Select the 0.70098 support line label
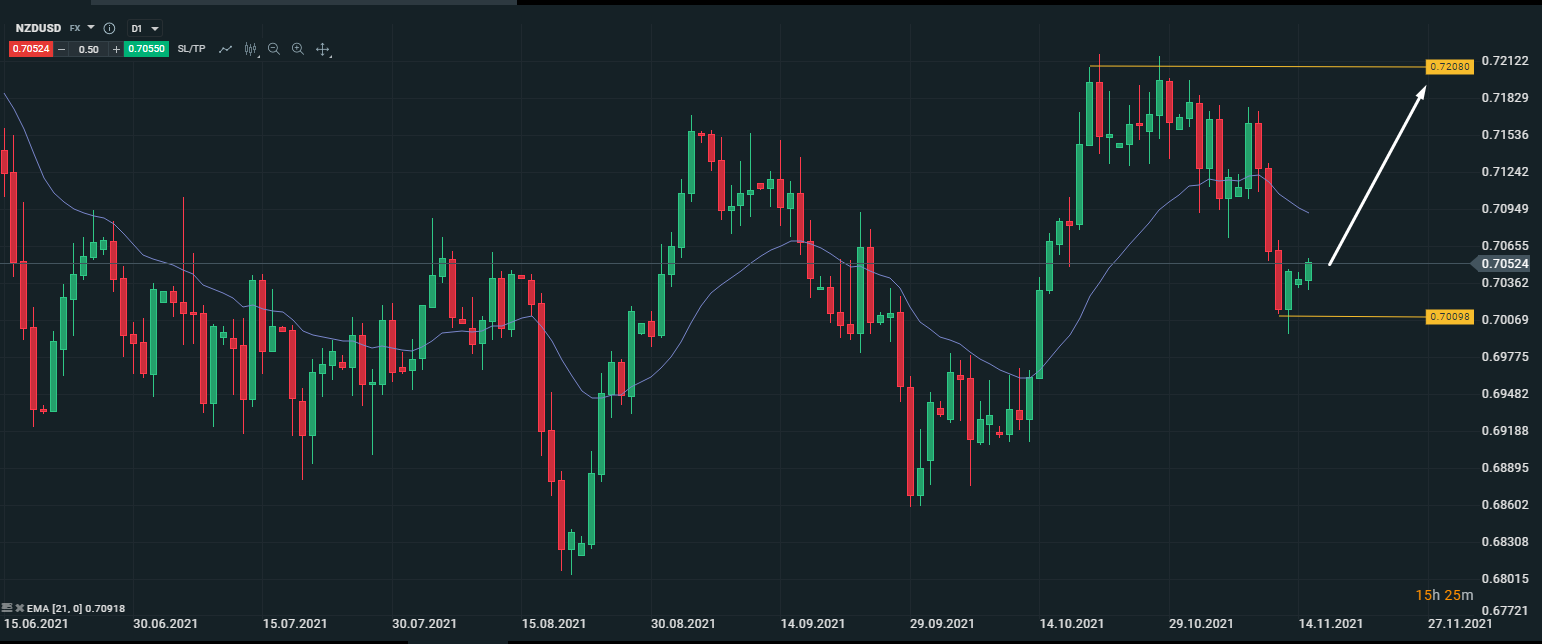 [x=1449, y=317]
